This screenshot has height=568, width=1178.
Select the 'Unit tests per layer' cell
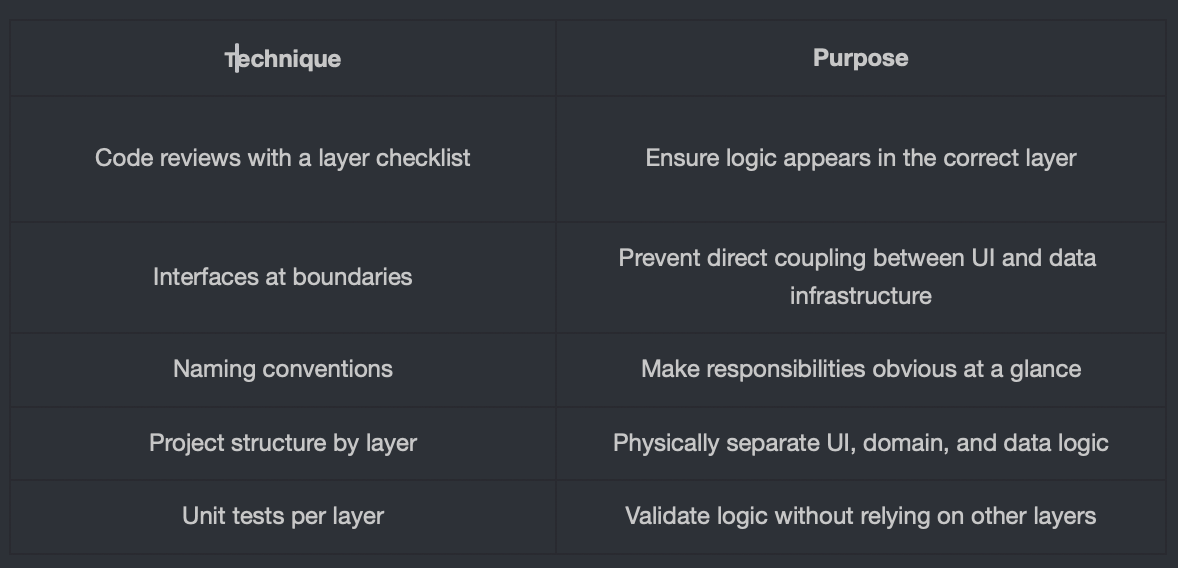283,516
